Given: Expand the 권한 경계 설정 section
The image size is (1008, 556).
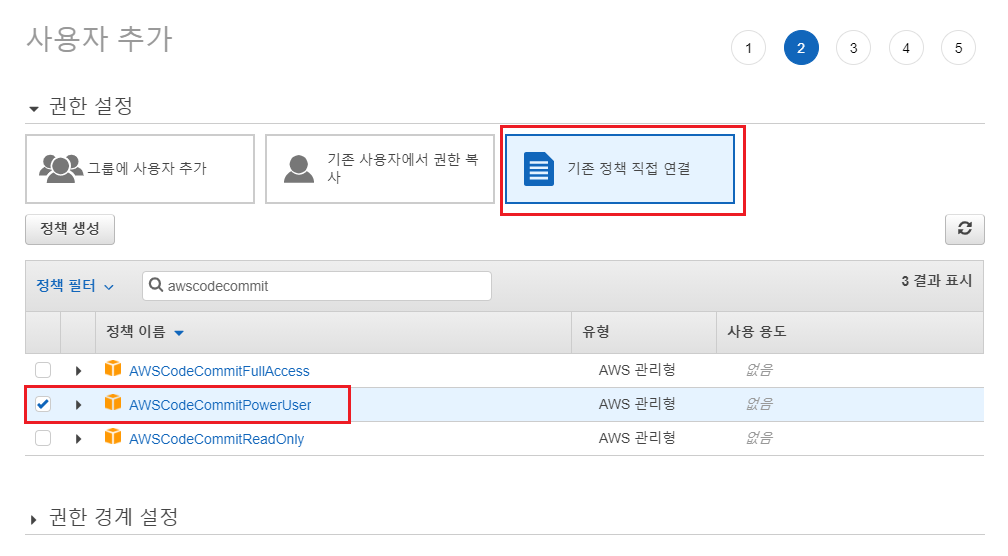Looking at the screenshot, I should point(34,519).
